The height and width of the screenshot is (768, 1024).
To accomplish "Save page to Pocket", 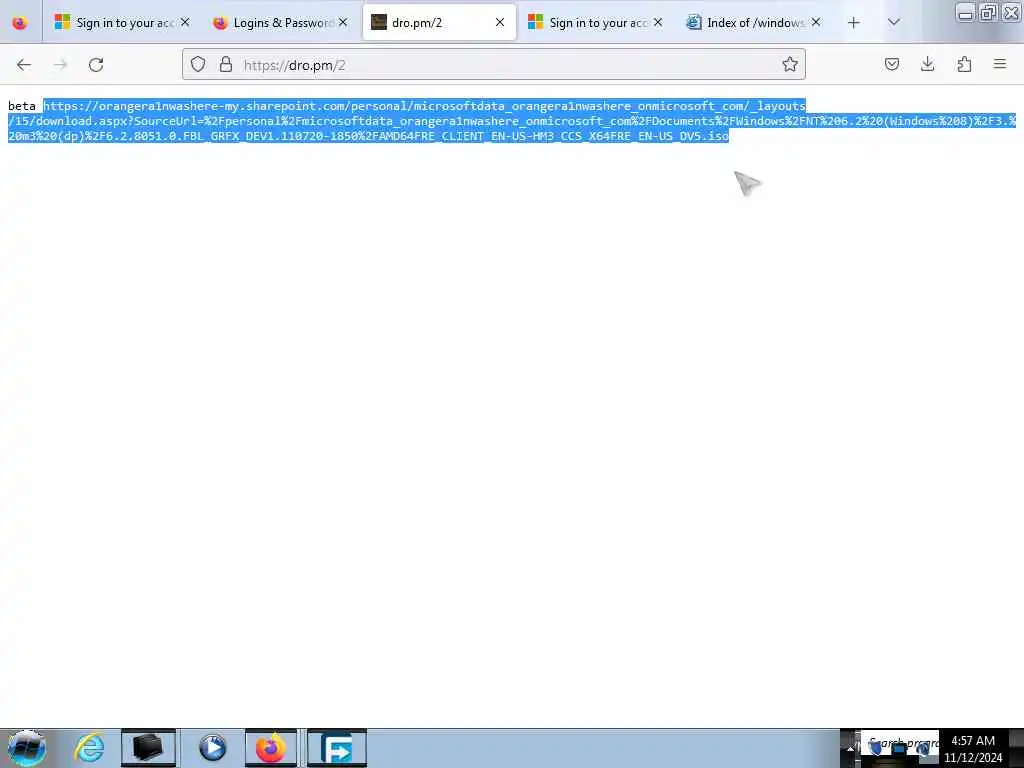I will 891,64.
